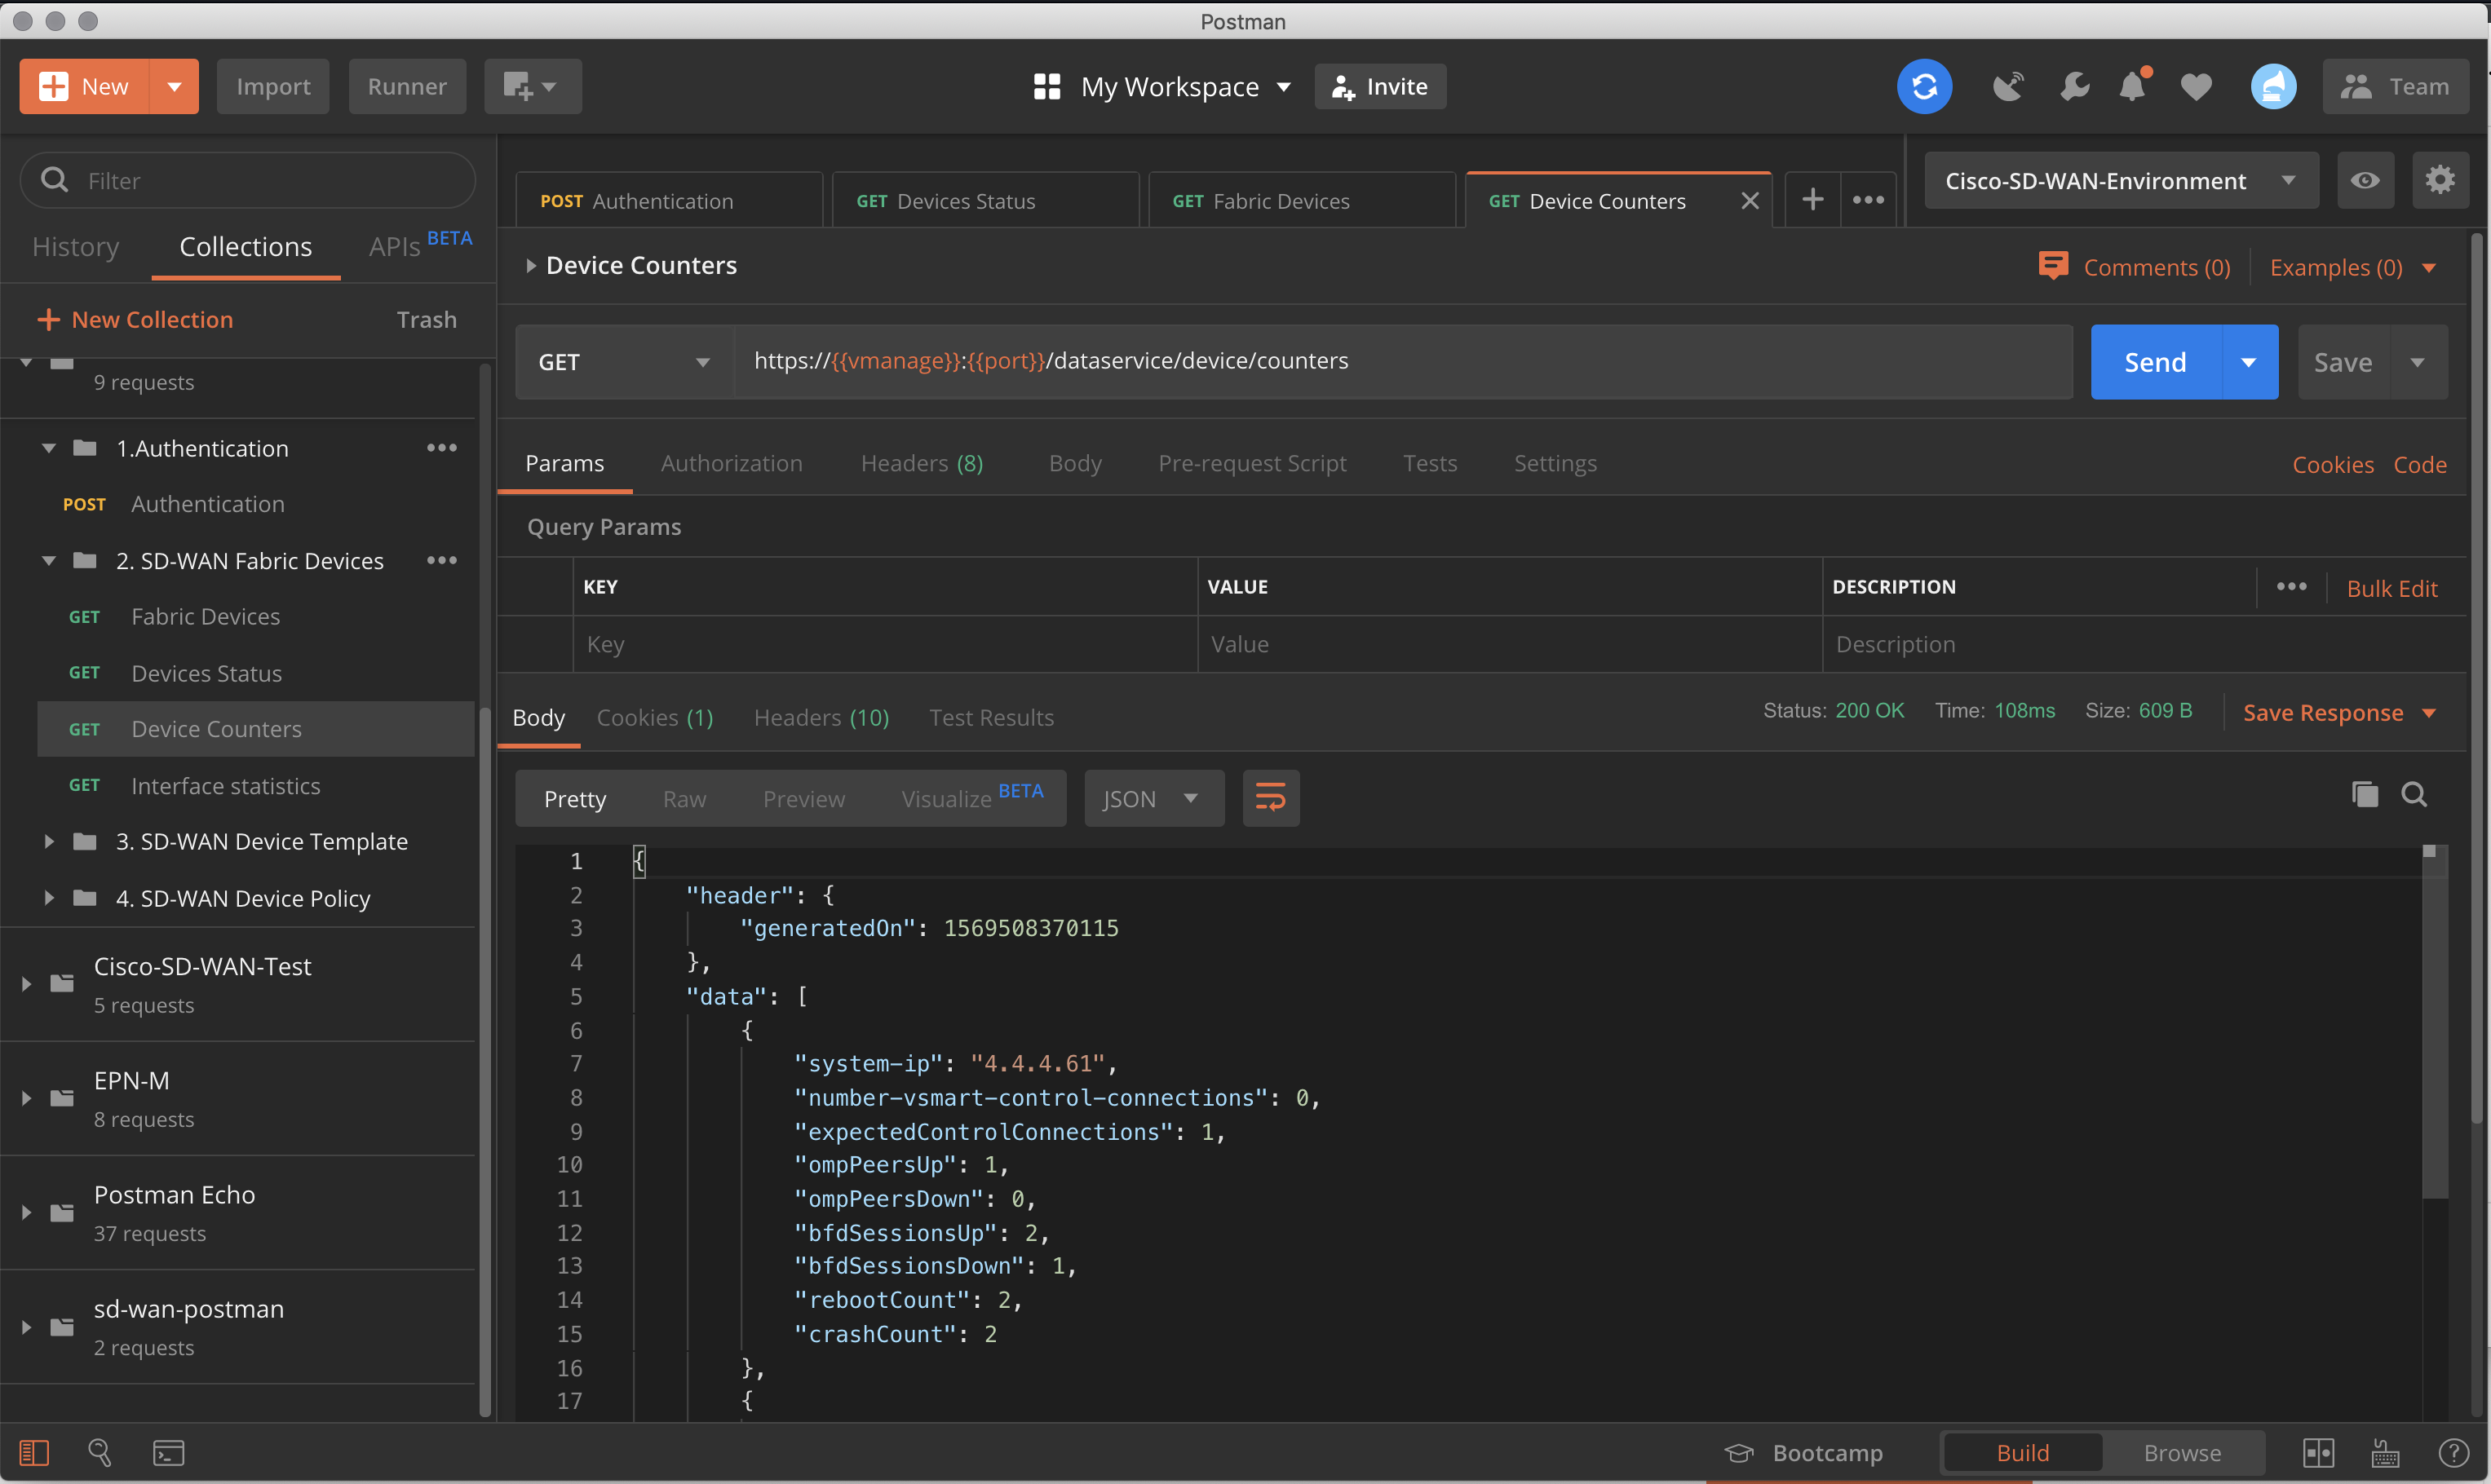
Task: Click the sync refresh icon
Action: point(1923,87)
